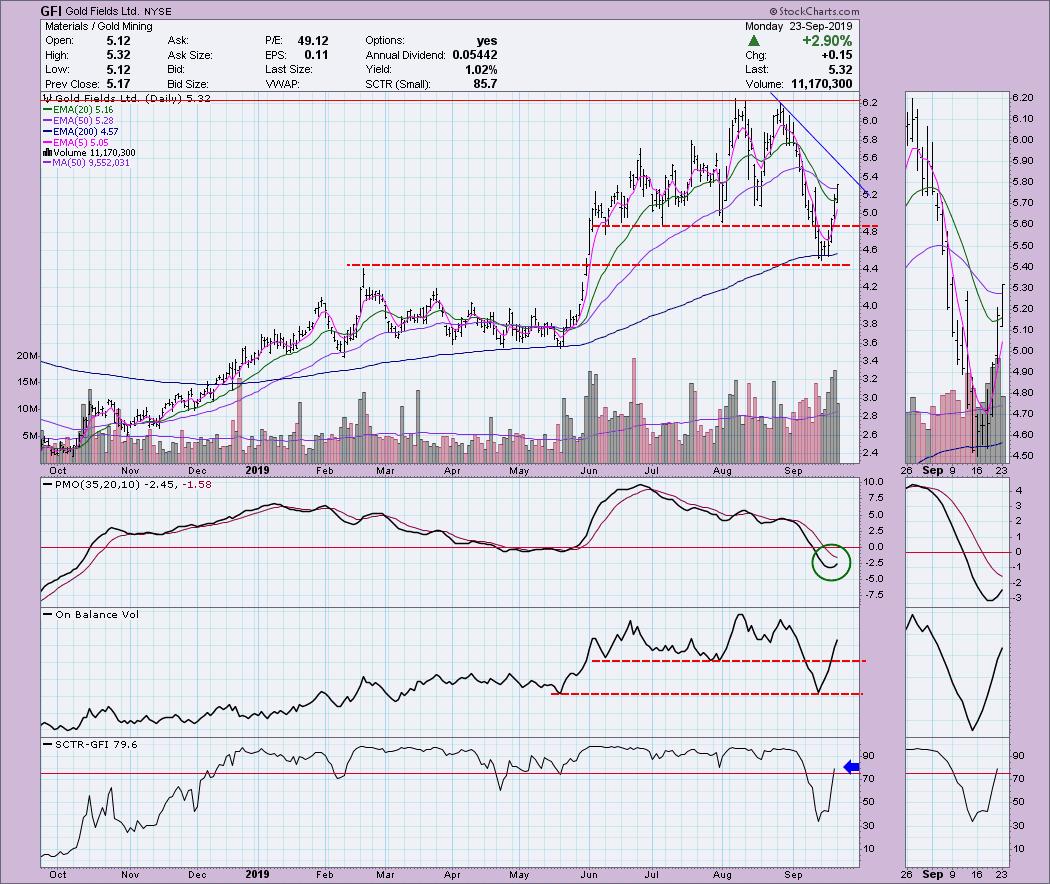Click the volume bars icon in legend
This screenshot has width=1050, height=884.
48,153
